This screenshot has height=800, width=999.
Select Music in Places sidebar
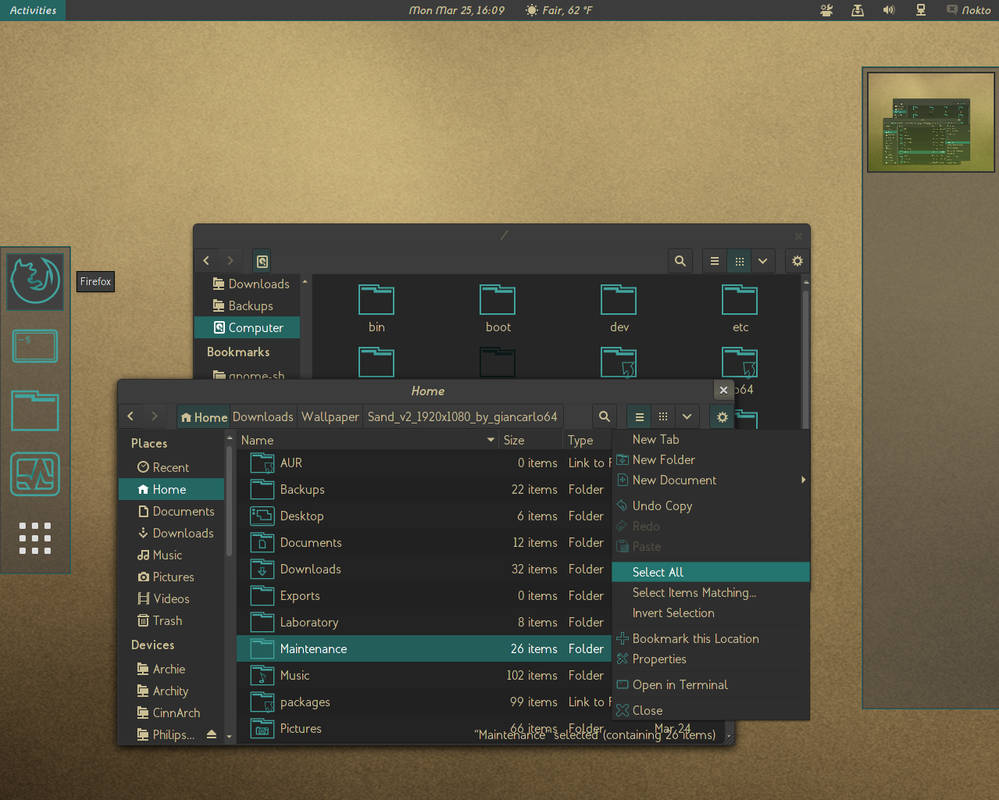[x=171, y=555]
